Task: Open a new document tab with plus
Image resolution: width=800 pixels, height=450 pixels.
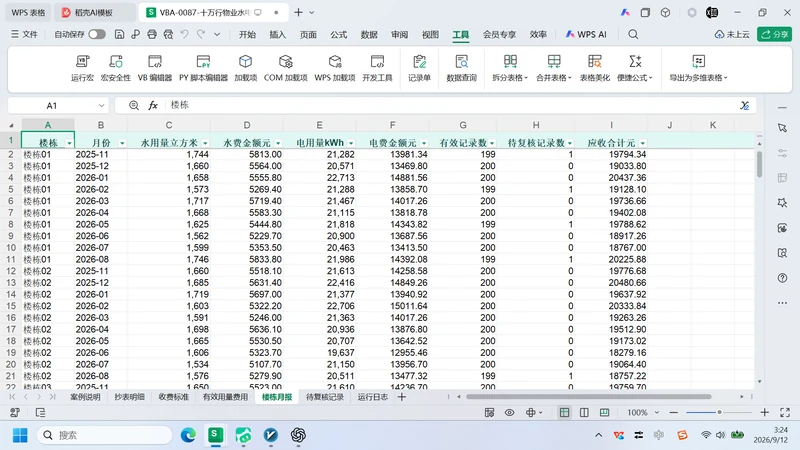Action: click(298, 12)
